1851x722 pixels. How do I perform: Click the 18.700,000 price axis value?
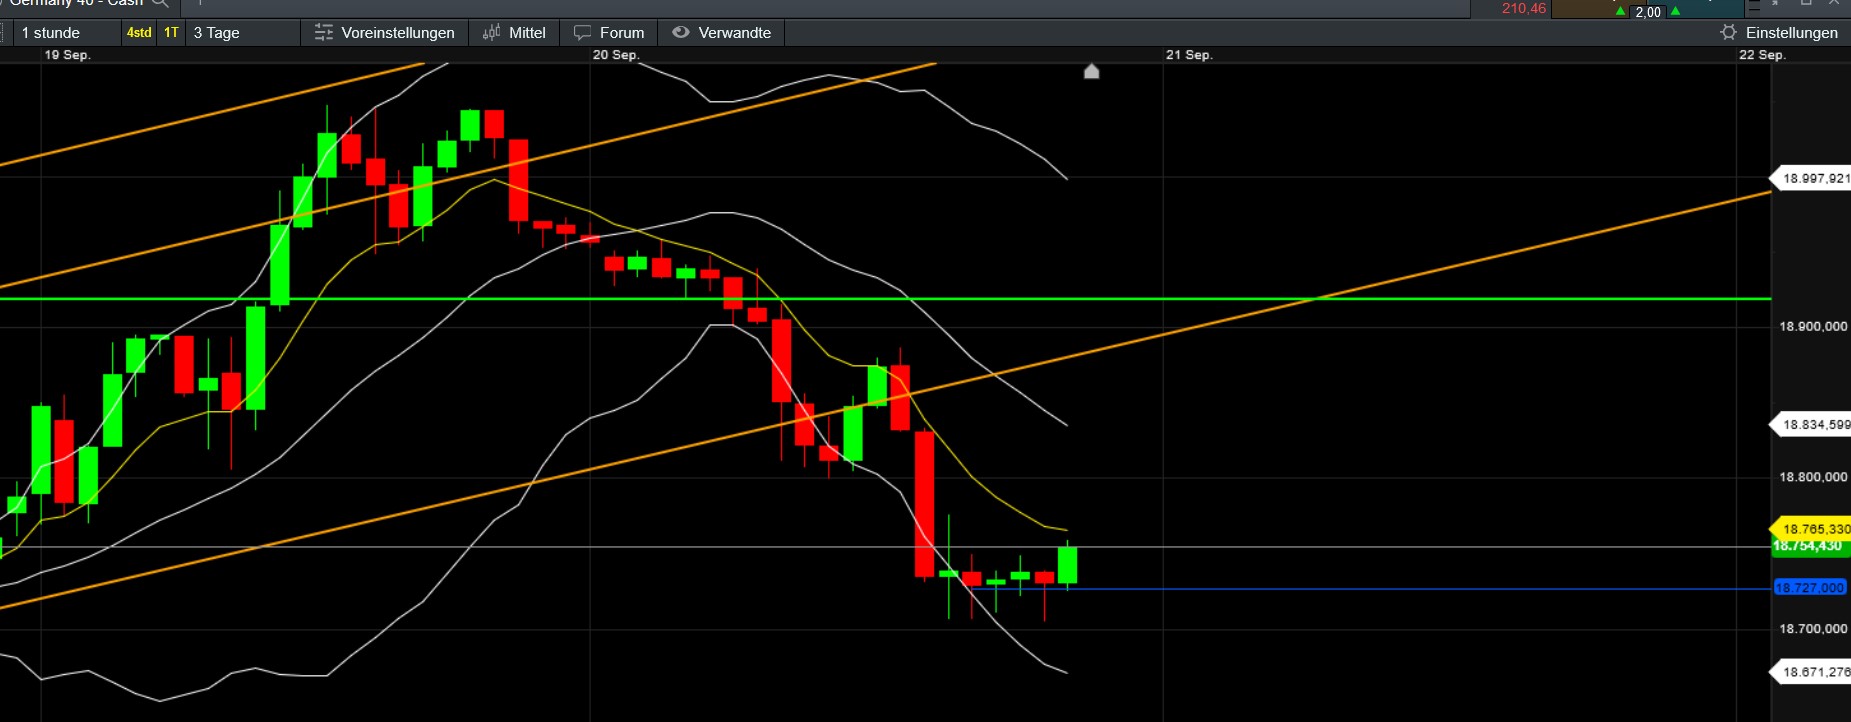[x=1813, y=629]
